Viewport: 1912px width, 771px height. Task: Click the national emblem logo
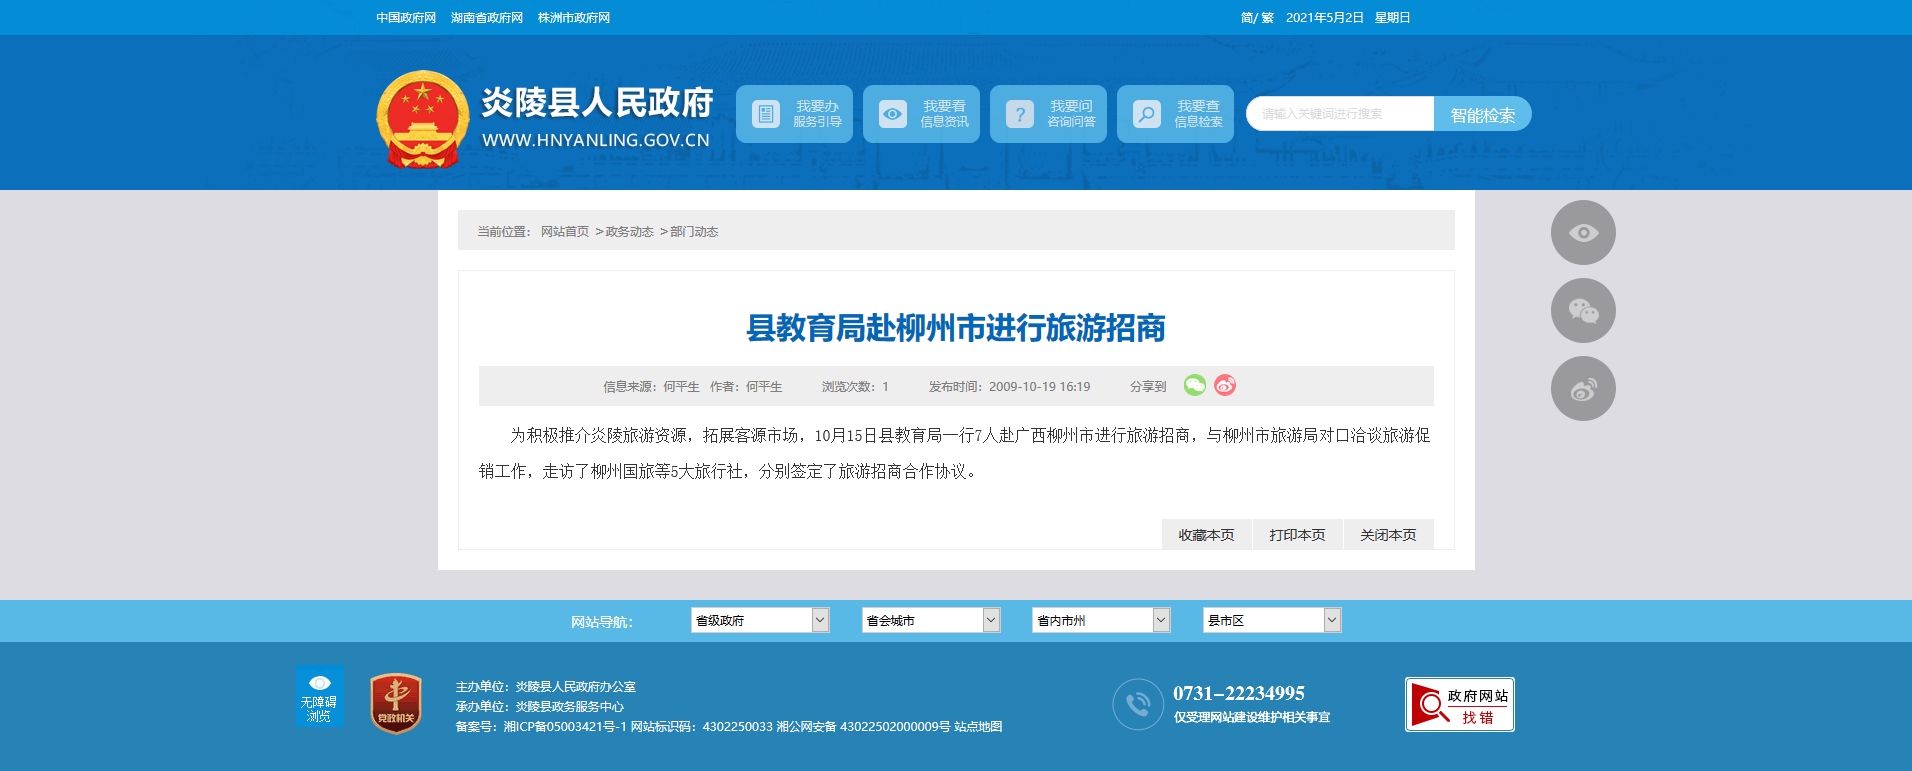(422, 120)
